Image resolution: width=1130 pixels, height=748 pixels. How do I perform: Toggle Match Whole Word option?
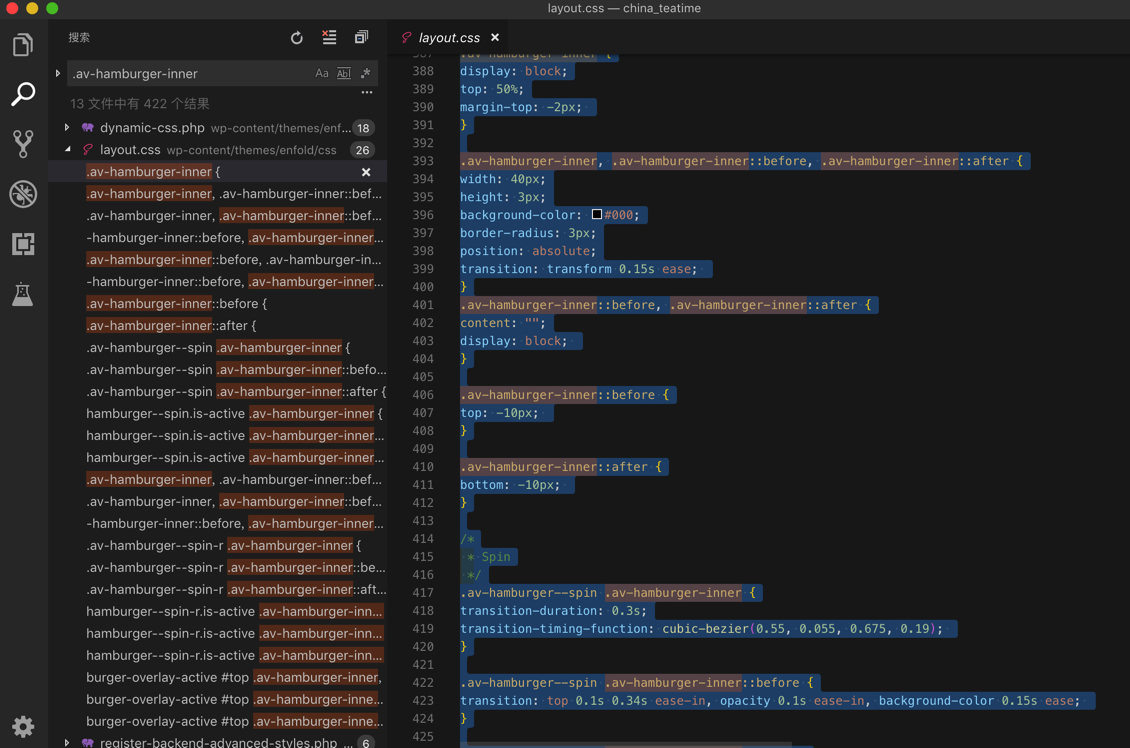click(x=344, y=73)
